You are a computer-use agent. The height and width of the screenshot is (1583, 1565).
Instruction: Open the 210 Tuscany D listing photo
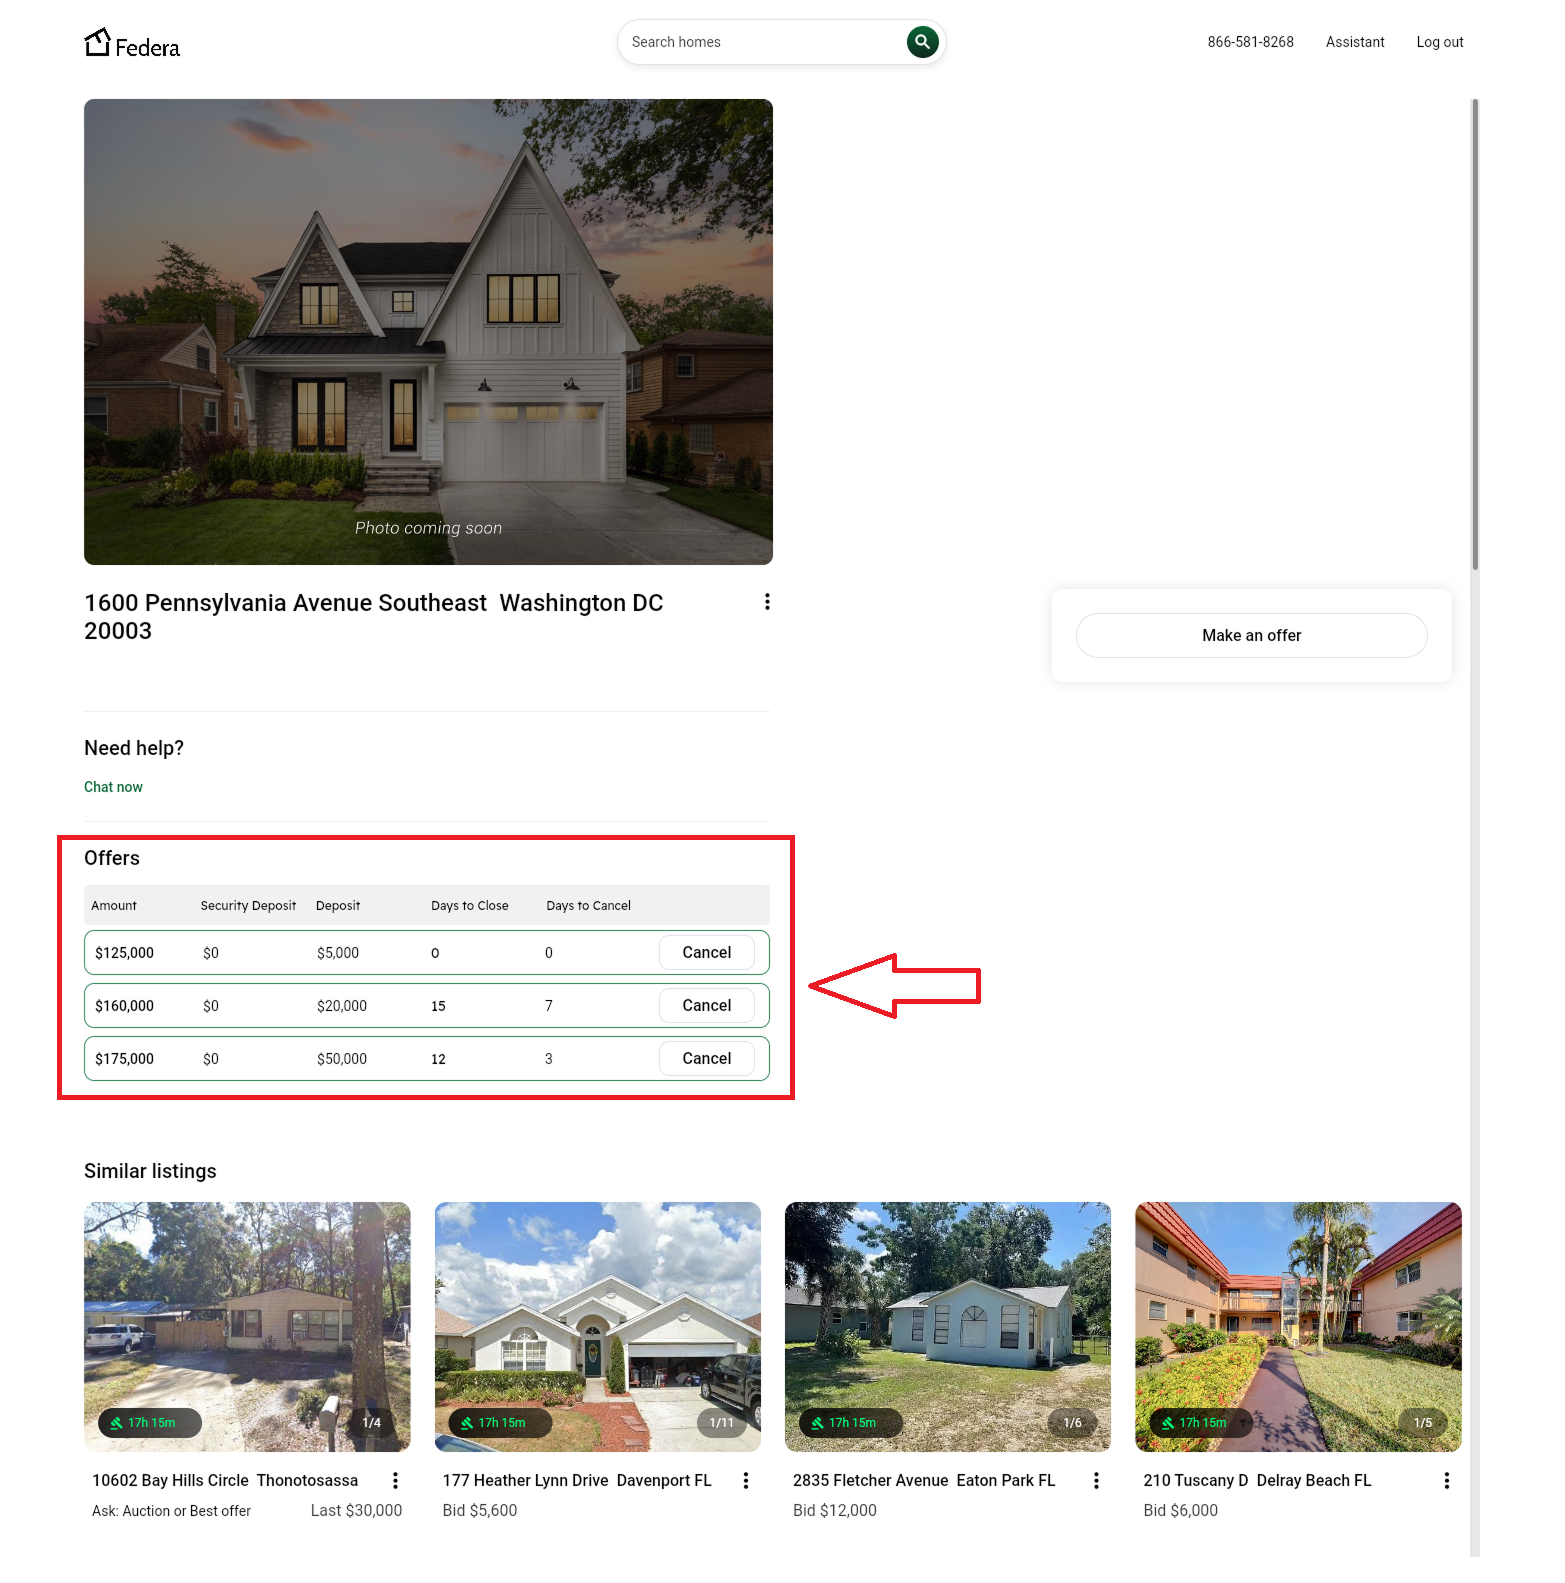1298,1327
